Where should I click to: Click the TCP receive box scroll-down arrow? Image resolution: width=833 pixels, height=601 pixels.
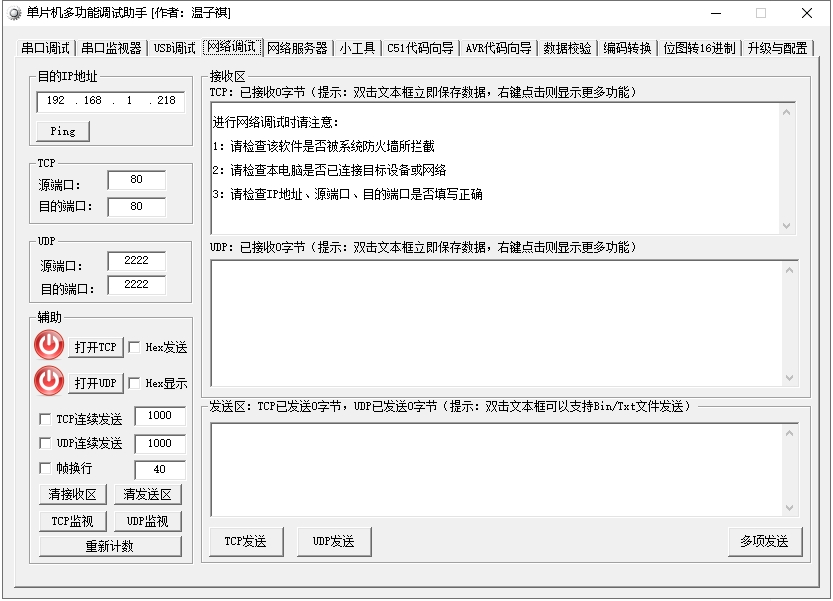[787, 225]
